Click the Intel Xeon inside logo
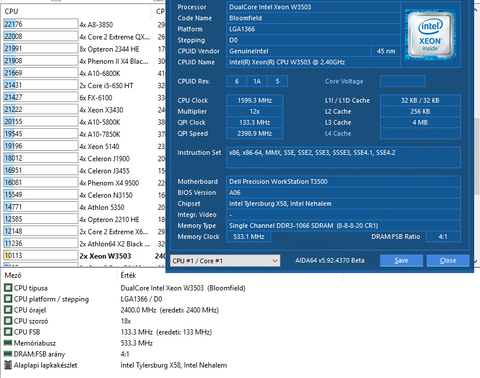Viewport: 480px width, 378px height. [430, 35]
